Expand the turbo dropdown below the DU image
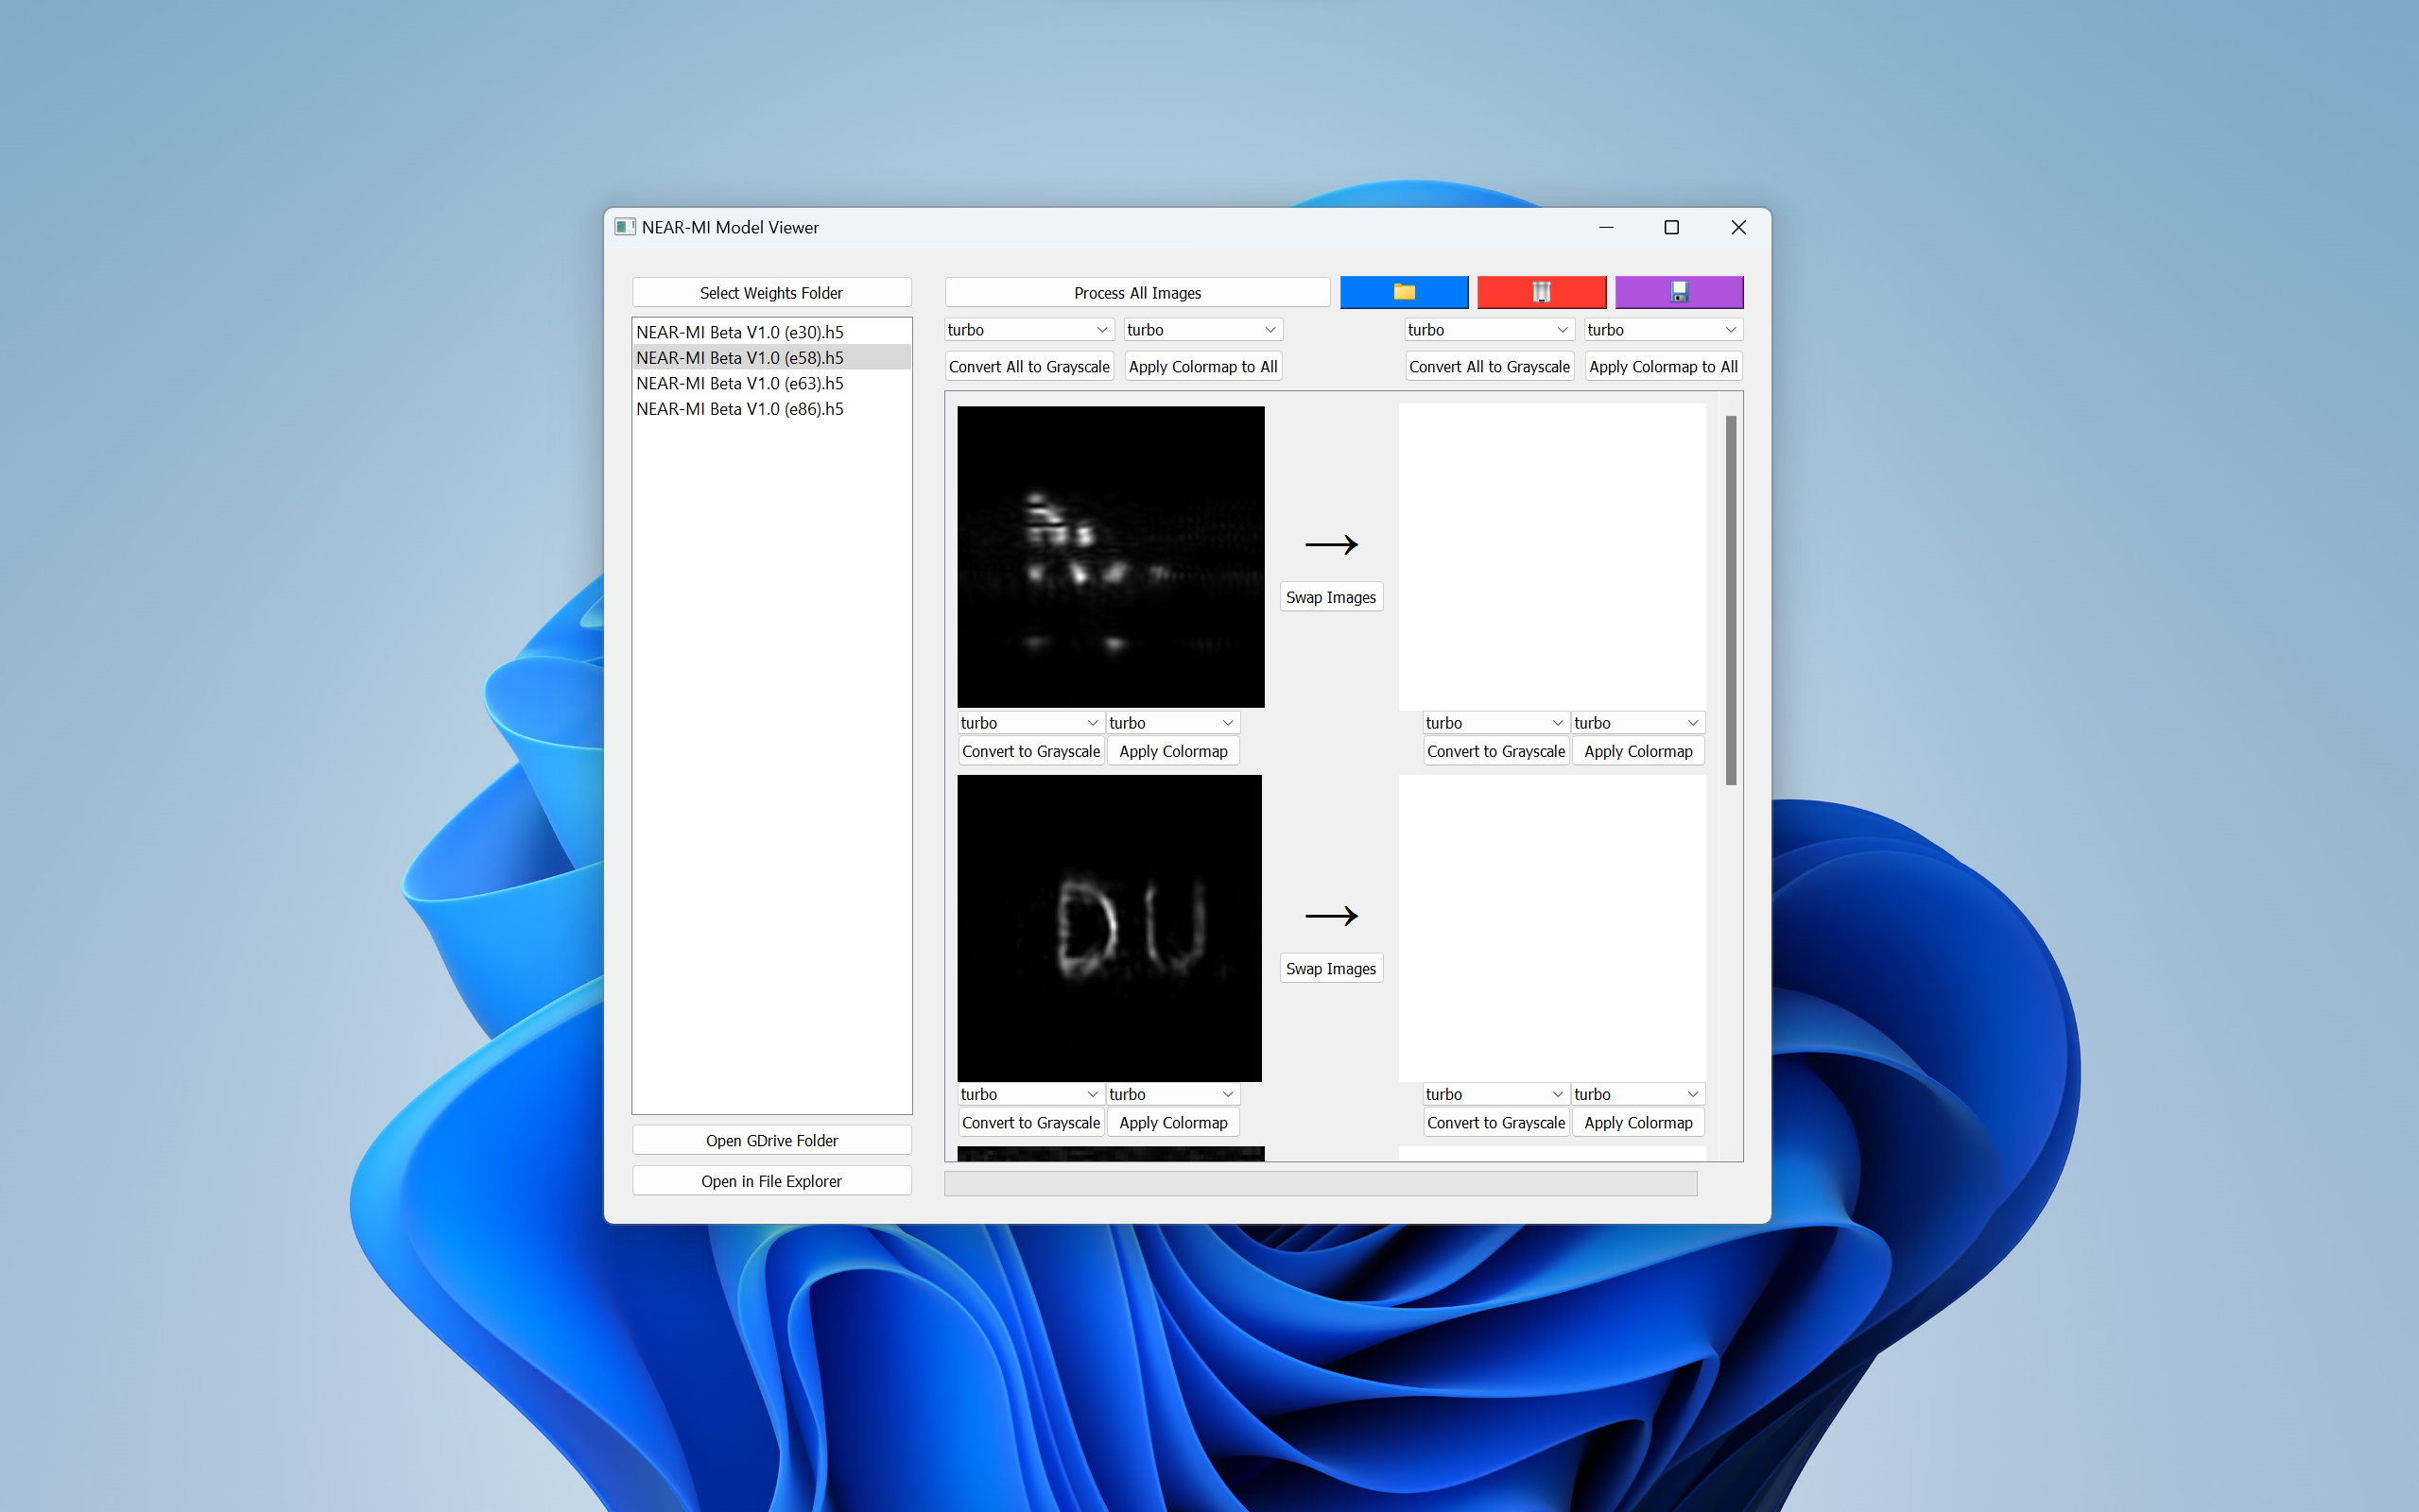 (1030, 1094)
